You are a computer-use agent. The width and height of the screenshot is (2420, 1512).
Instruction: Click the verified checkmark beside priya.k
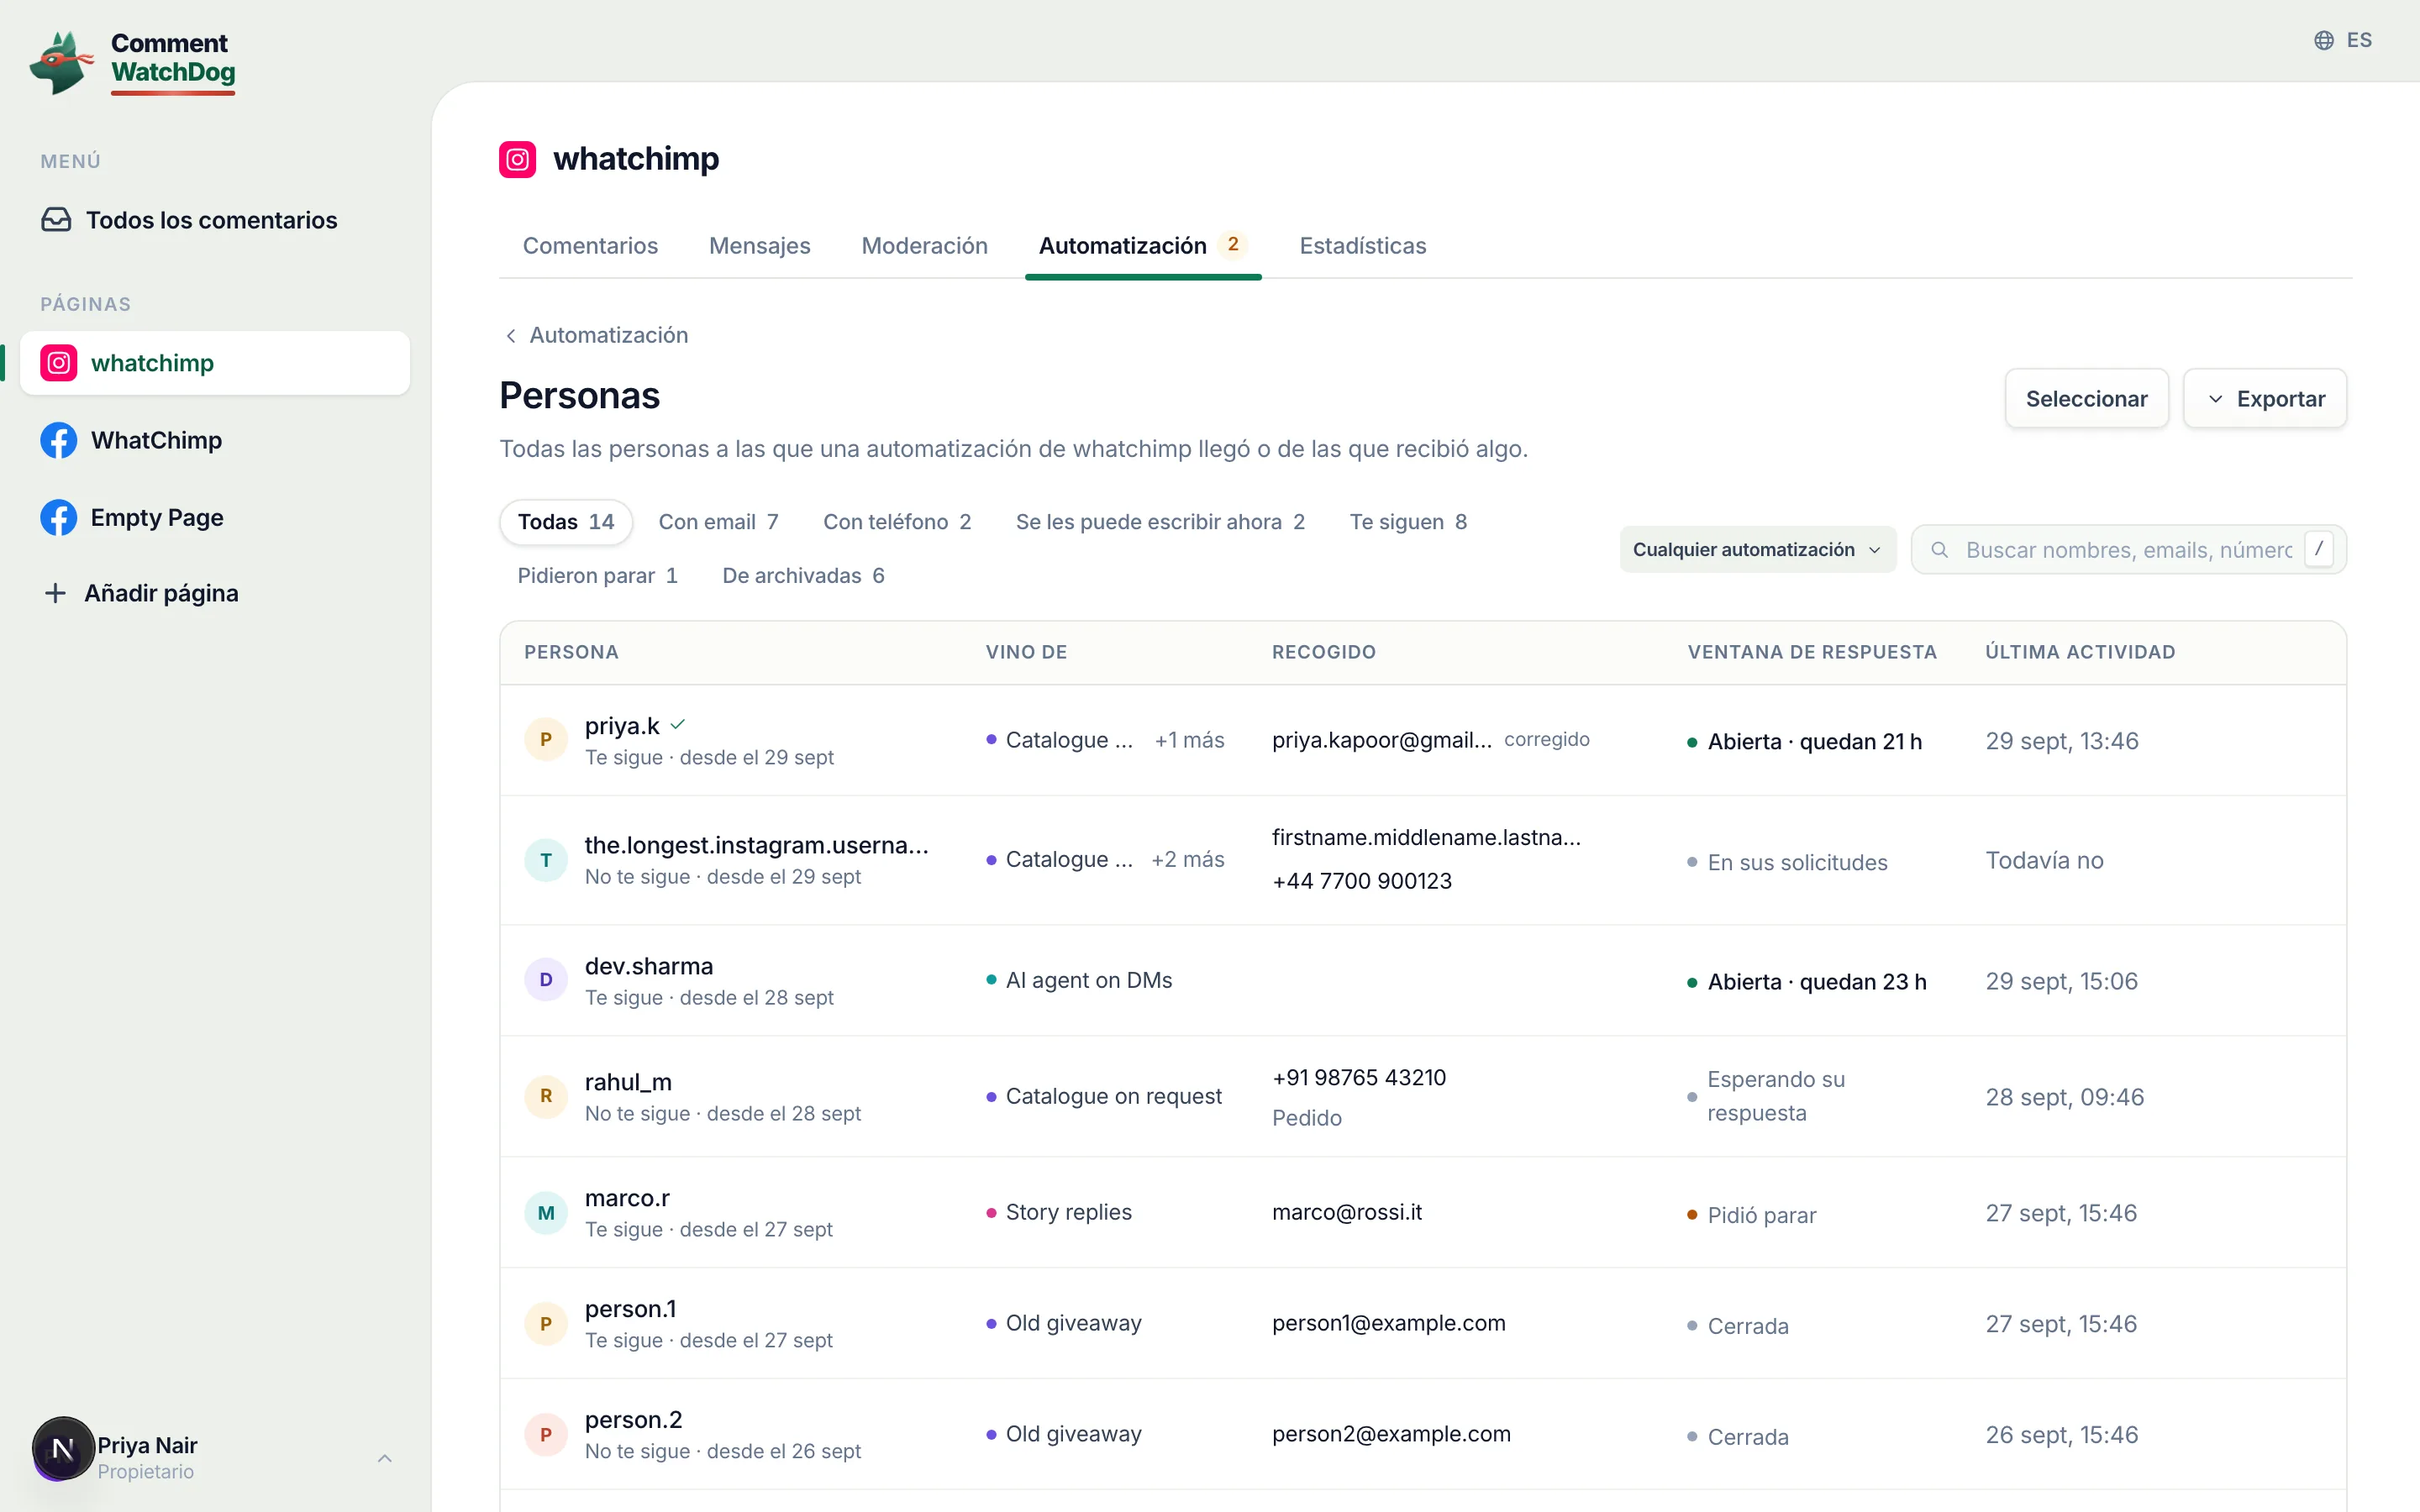point(678,725)
